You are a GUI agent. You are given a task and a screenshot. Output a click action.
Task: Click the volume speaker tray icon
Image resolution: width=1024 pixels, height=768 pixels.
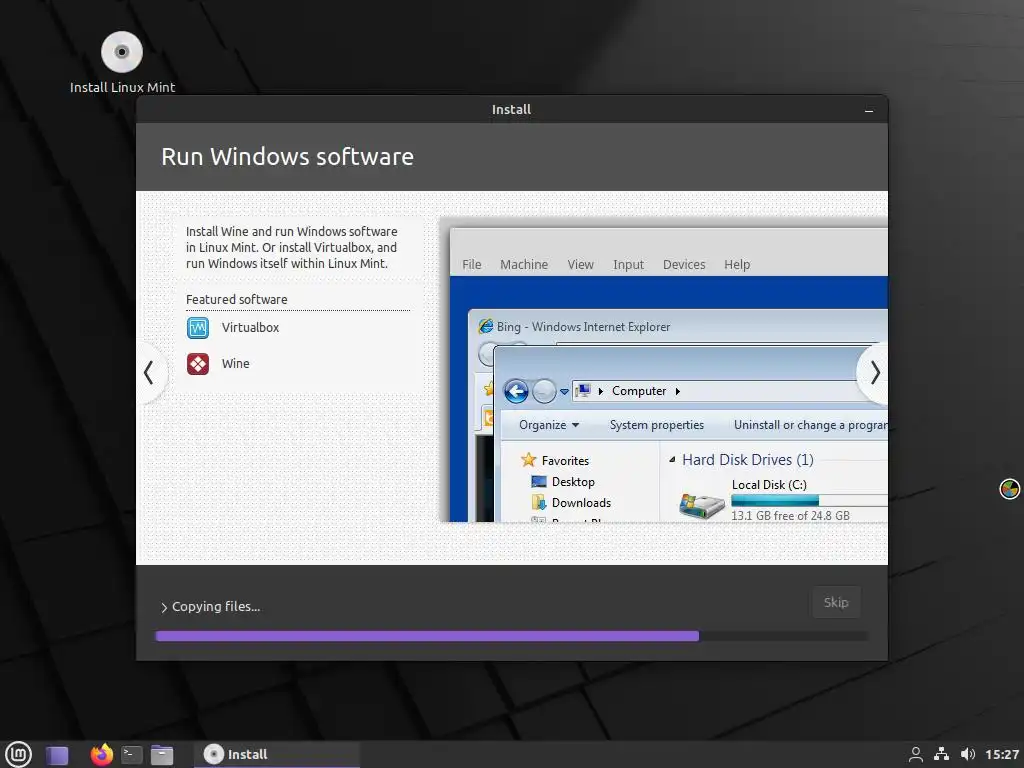[968, 755]
